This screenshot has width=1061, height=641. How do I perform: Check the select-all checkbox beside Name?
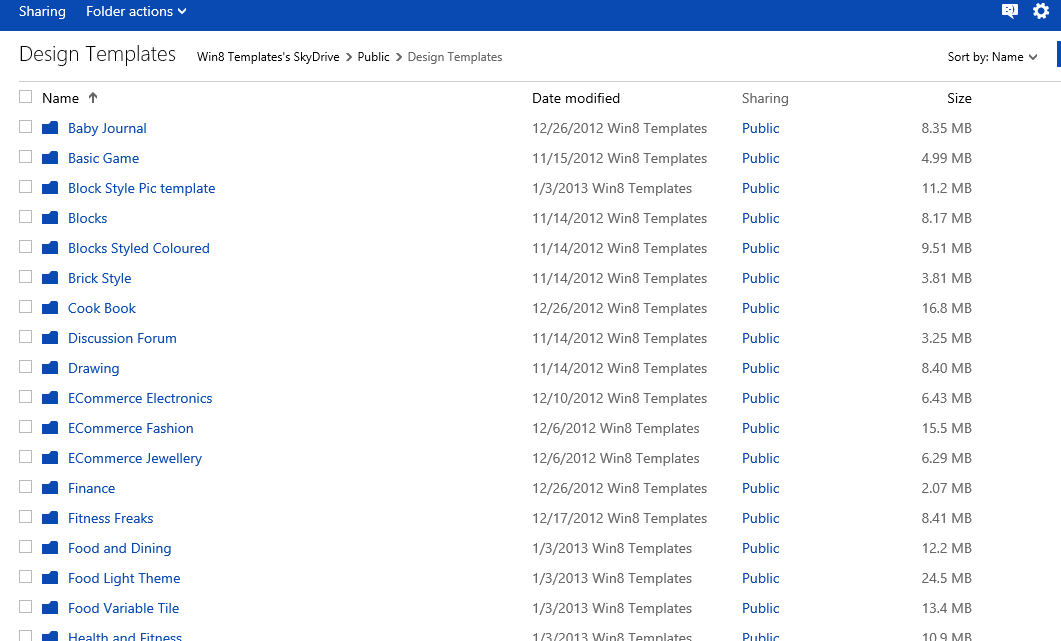[26, 97]
